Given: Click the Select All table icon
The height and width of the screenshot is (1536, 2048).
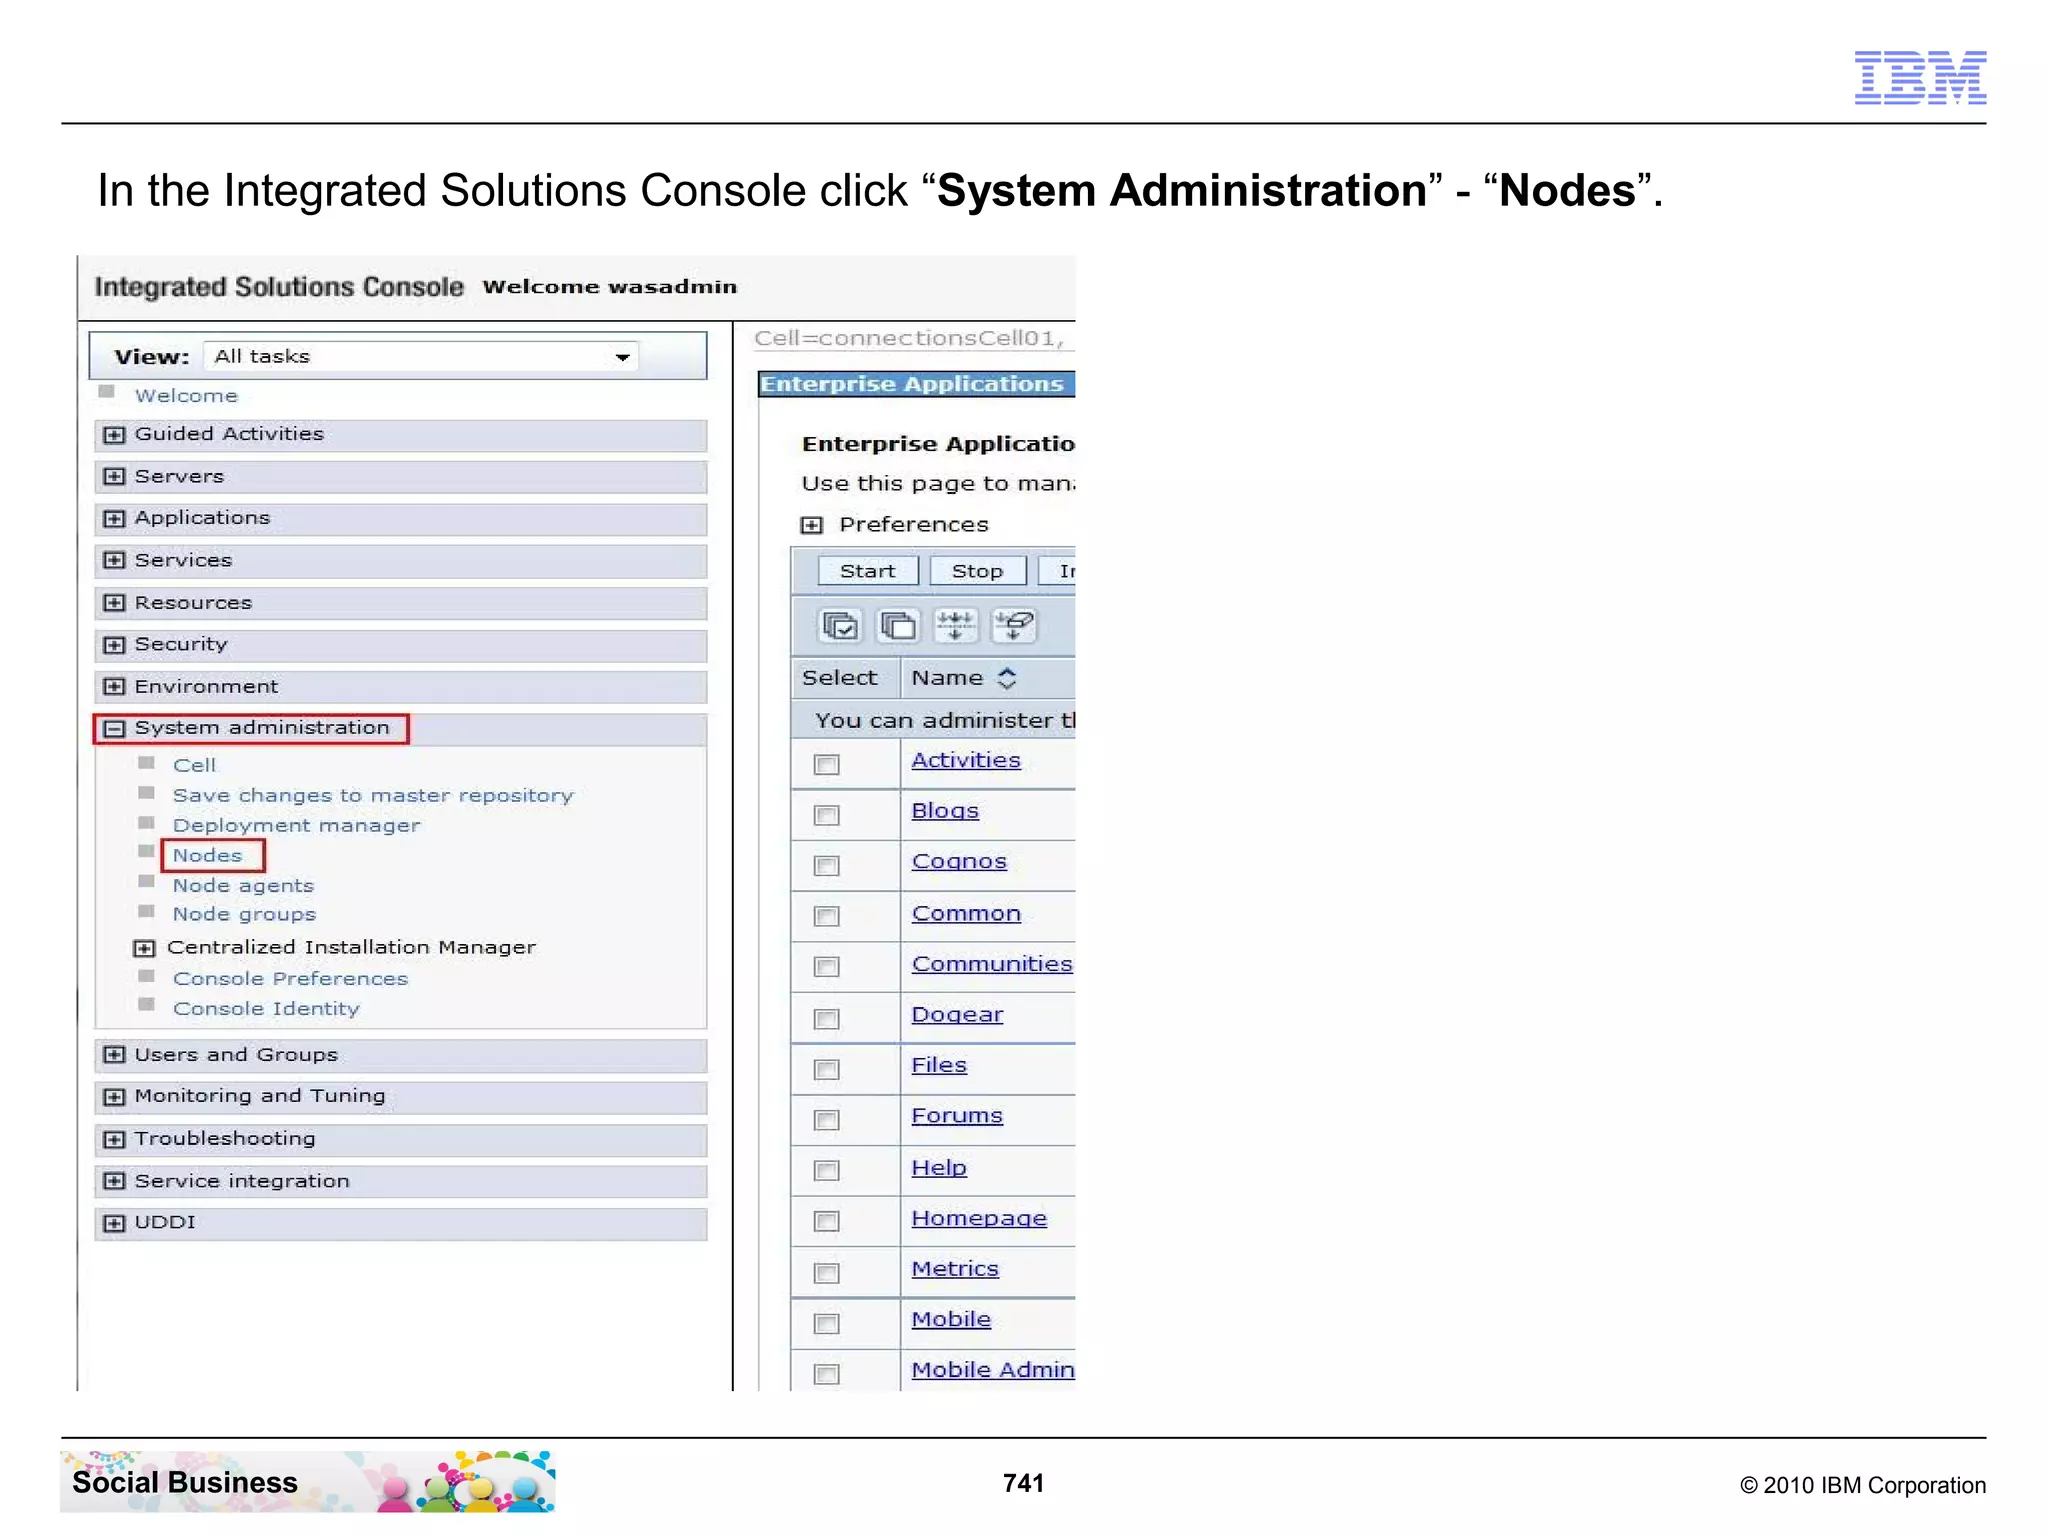Looking at the screenshot, I should (x=839, y=626).
